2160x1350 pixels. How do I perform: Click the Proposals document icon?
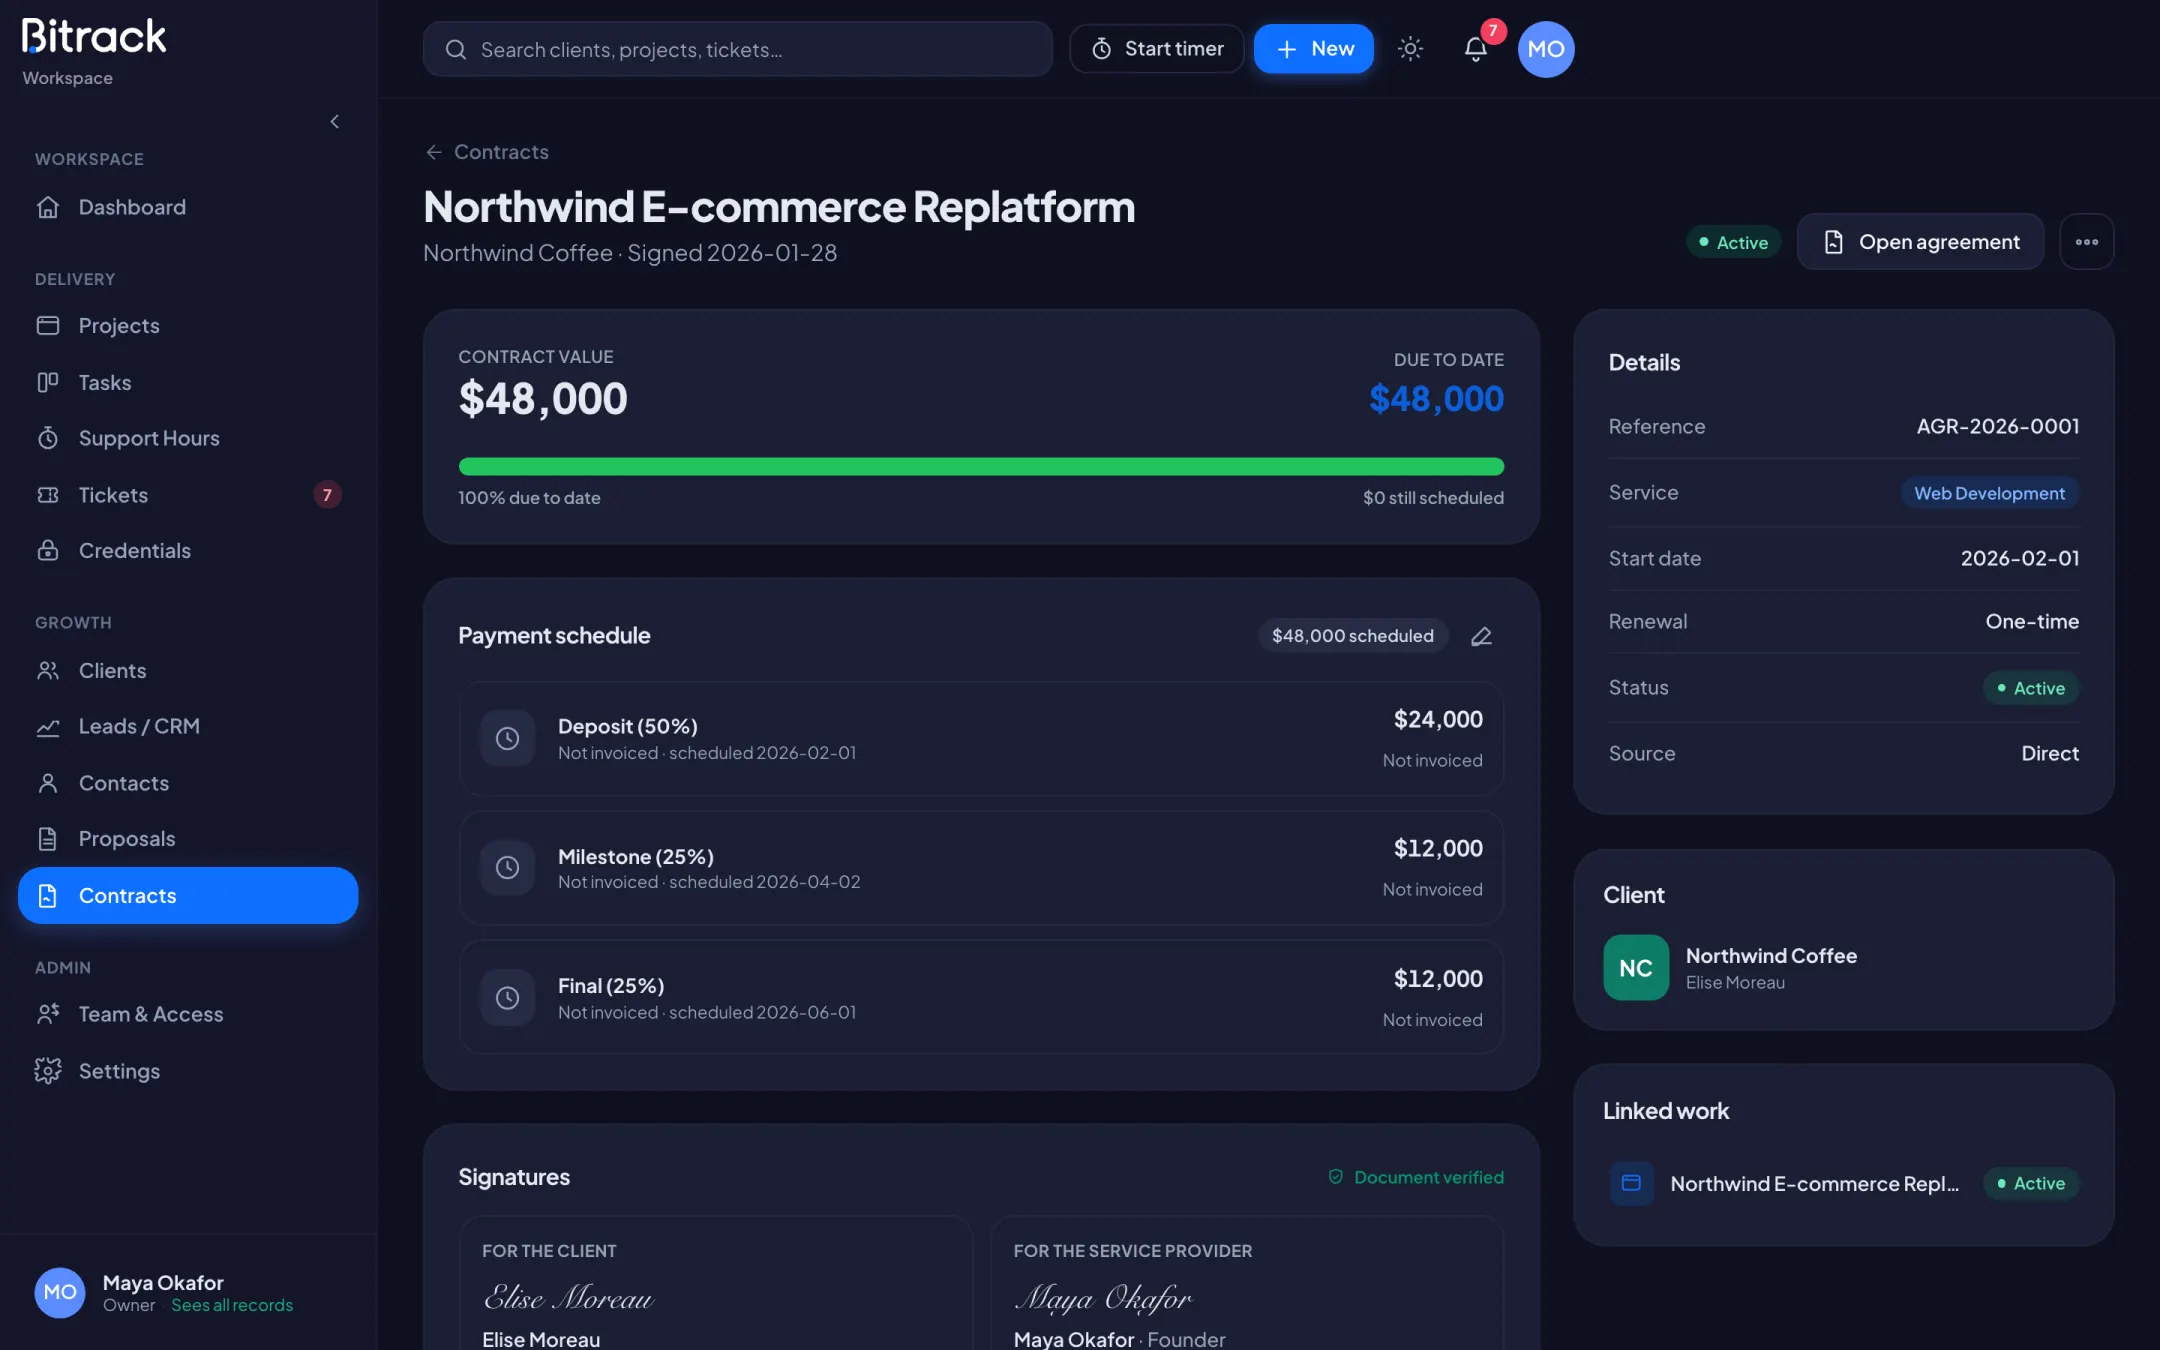point(48,839)
